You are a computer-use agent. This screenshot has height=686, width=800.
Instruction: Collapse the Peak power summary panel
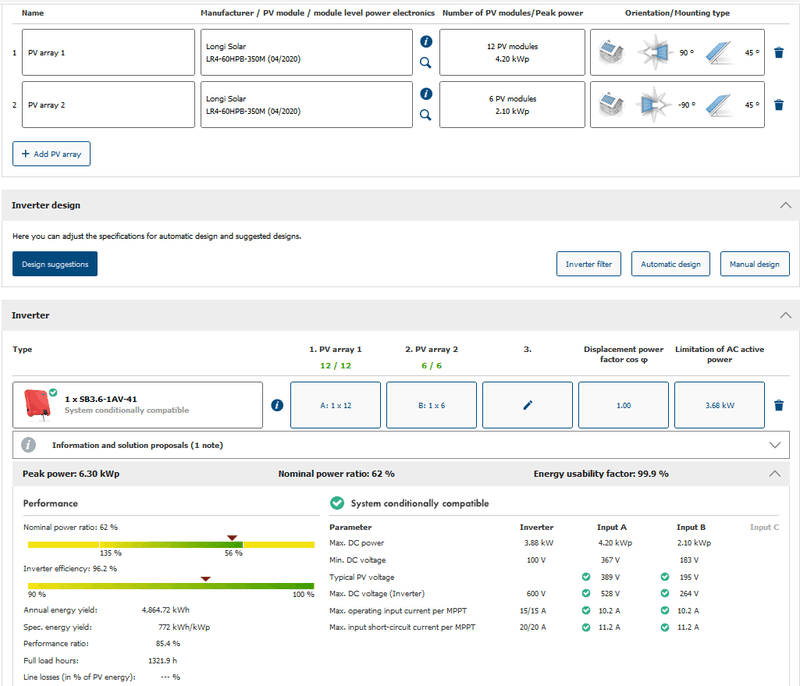[774, 474]
